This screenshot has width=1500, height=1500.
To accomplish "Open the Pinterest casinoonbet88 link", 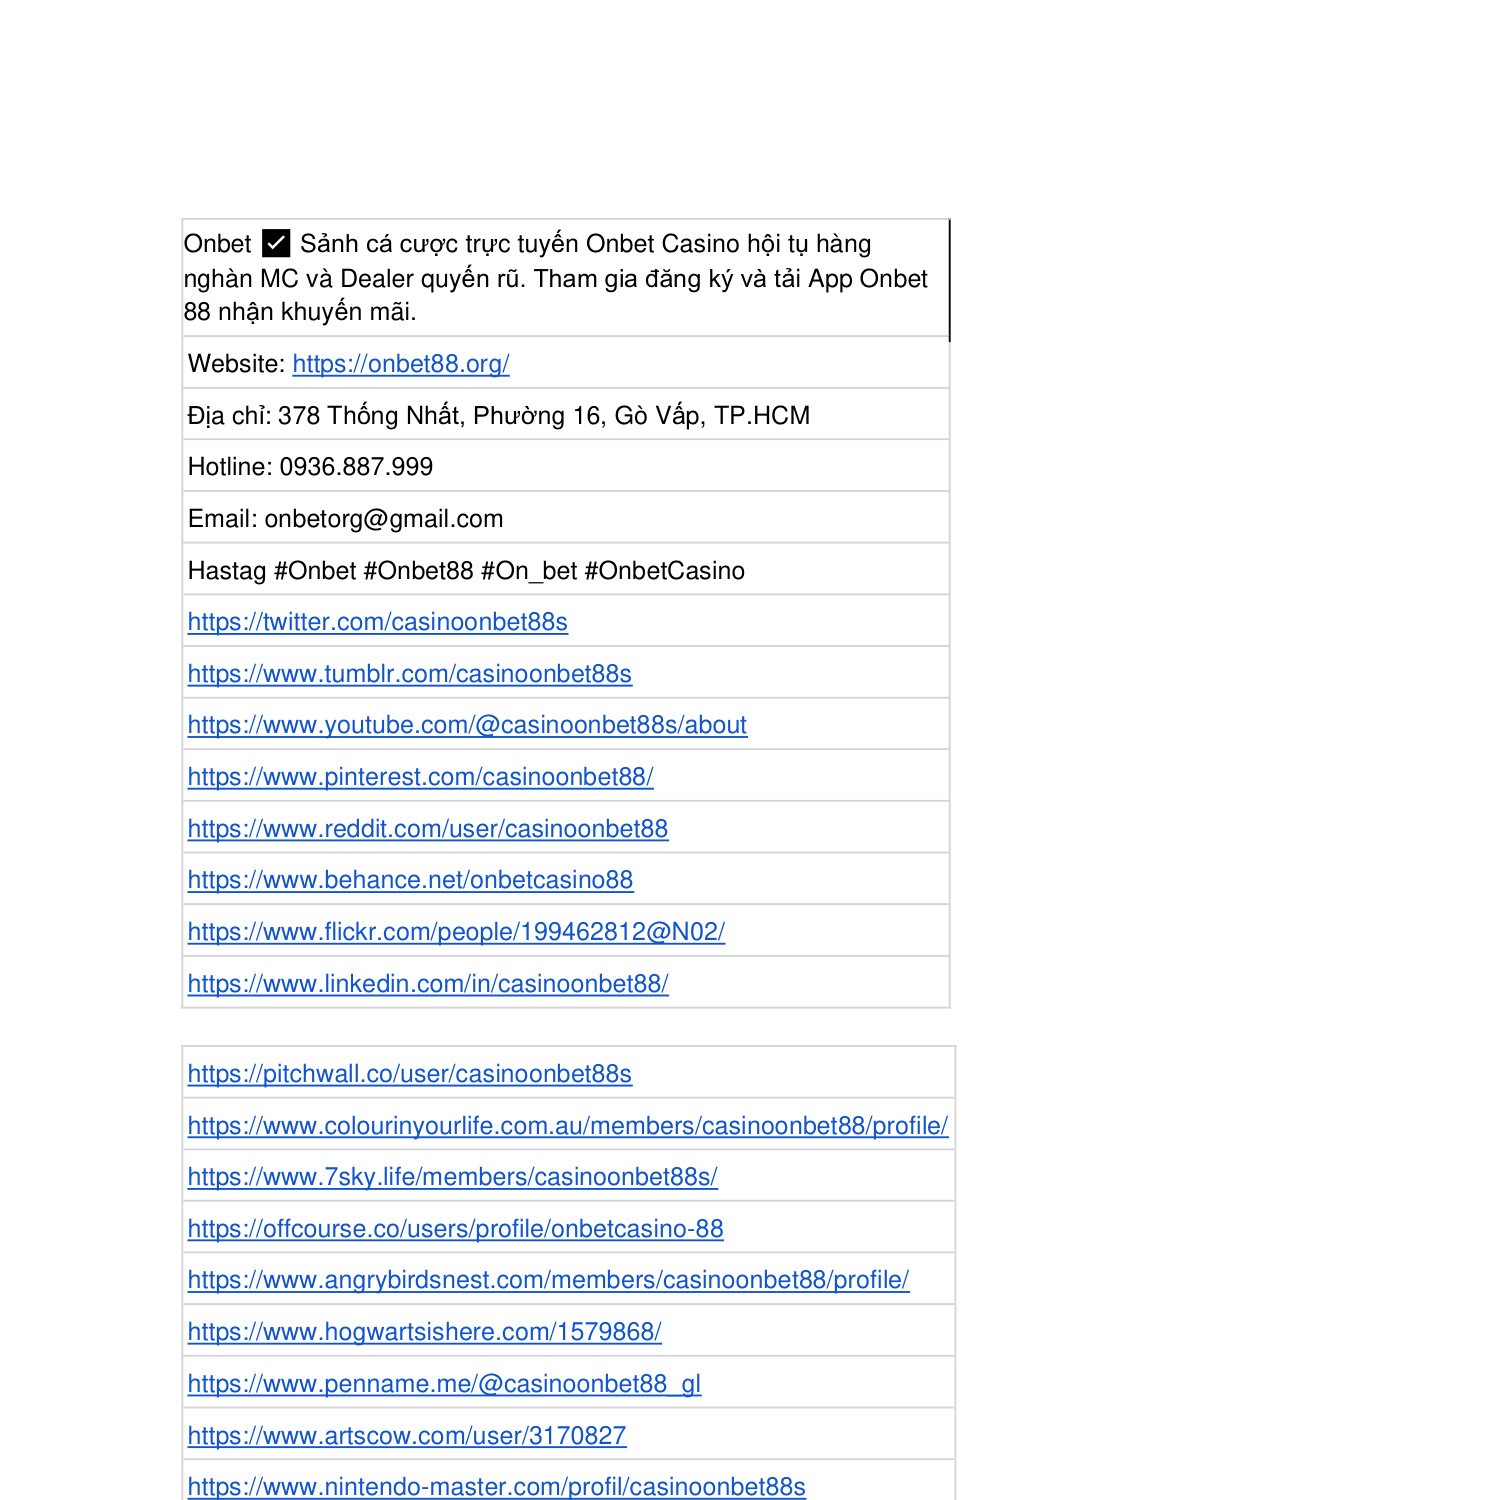I will coord(420,777).
